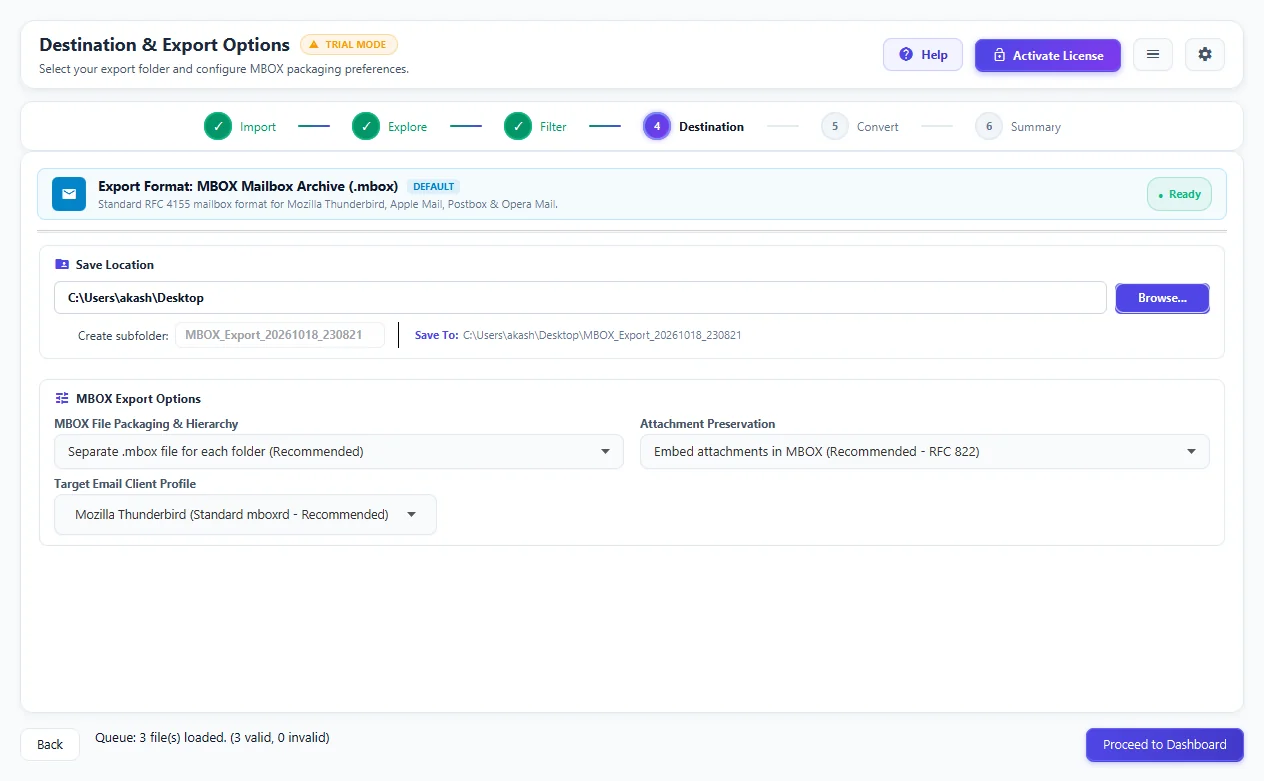The height and width of the screenshot is (781, 1264).
Task: Open the Attachment Preservation dropdown
Action: [925, 452]
